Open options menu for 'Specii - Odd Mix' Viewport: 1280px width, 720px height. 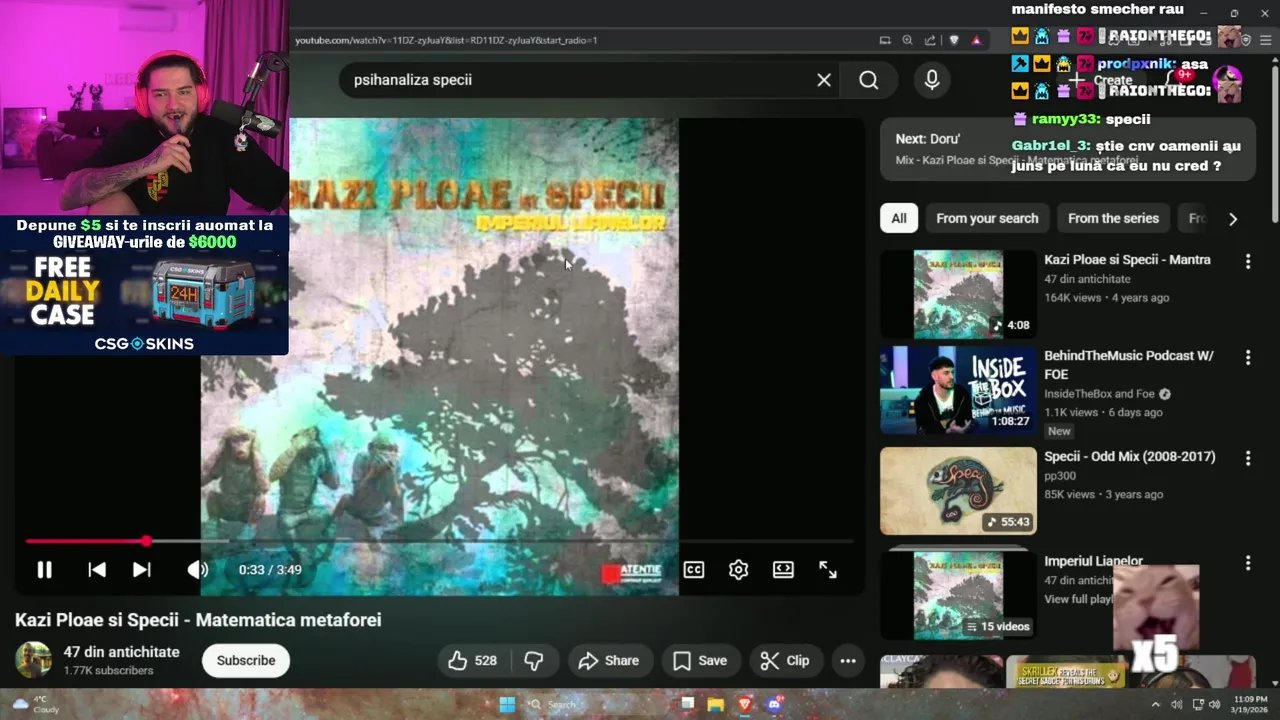[x=1247, y=458]
